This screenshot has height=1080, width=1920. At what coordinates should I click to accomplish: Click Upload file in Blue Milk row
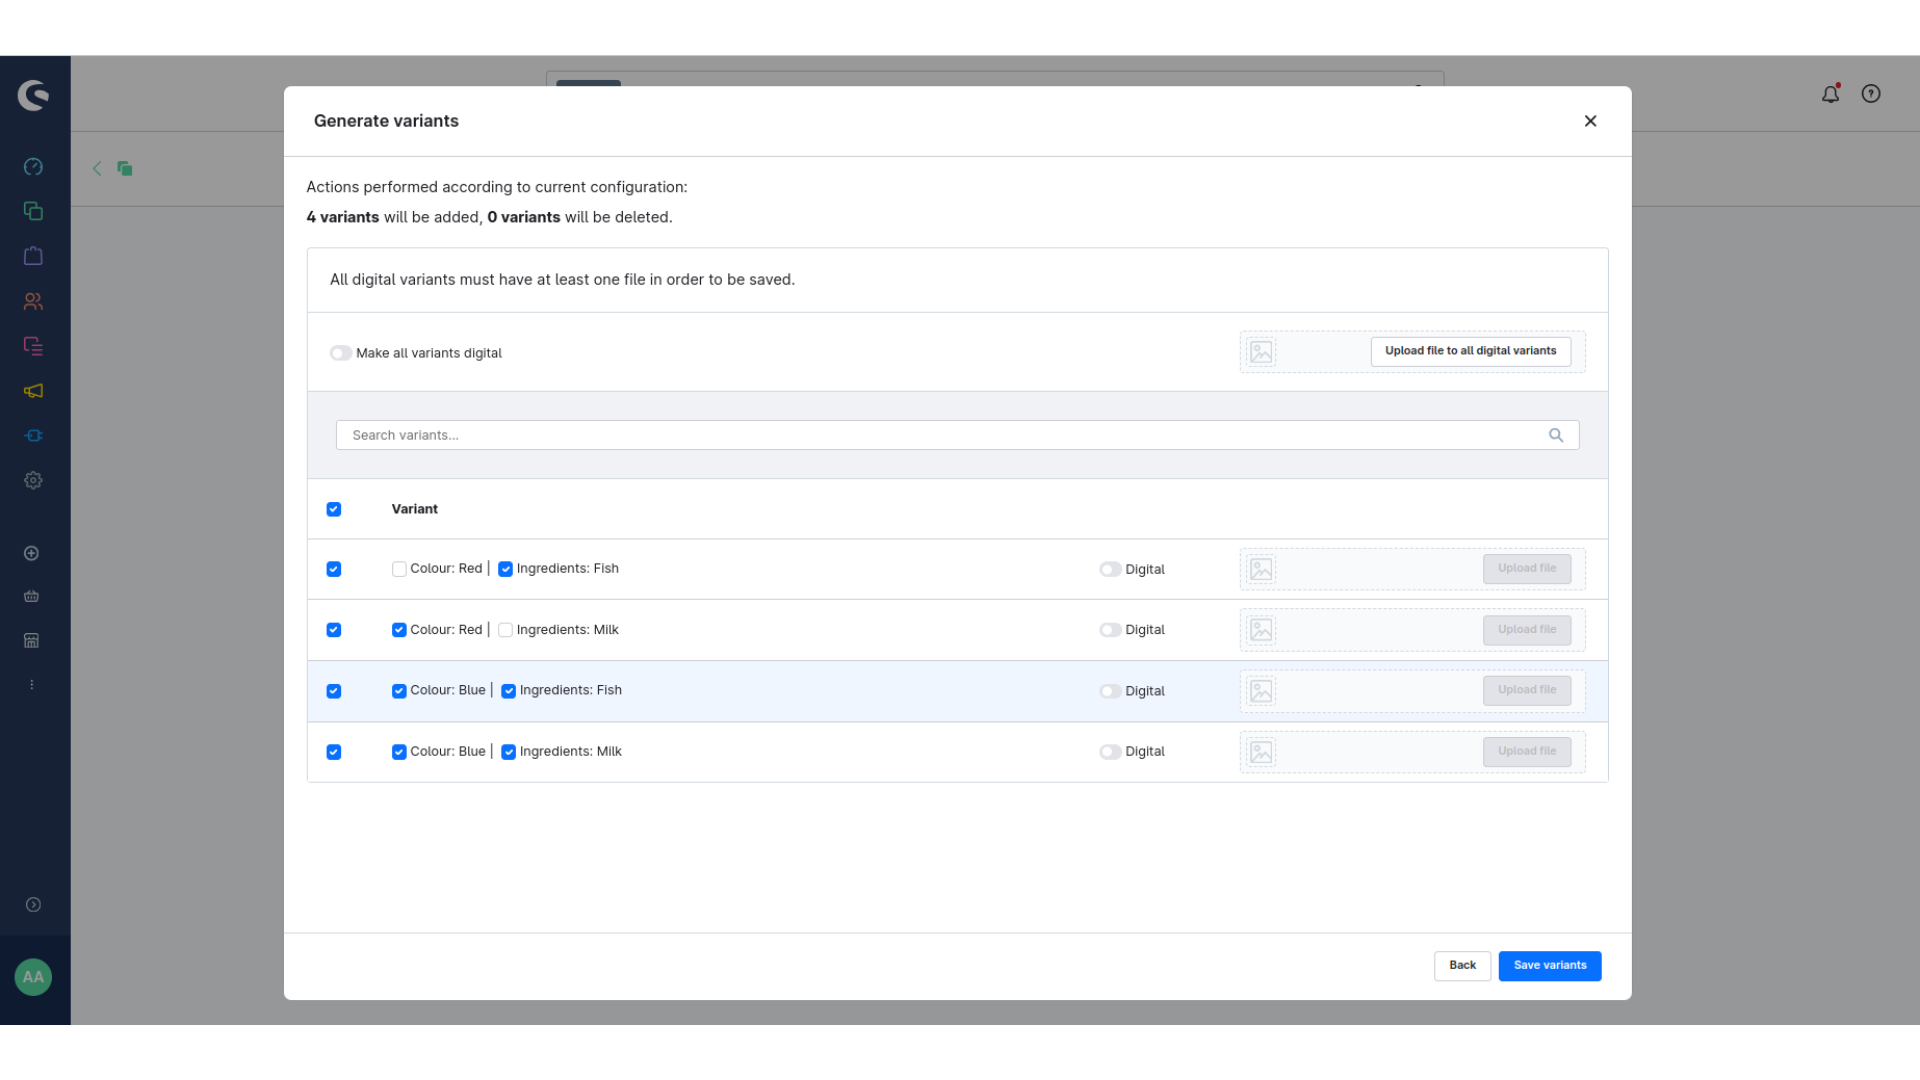tap(1526, 752)
